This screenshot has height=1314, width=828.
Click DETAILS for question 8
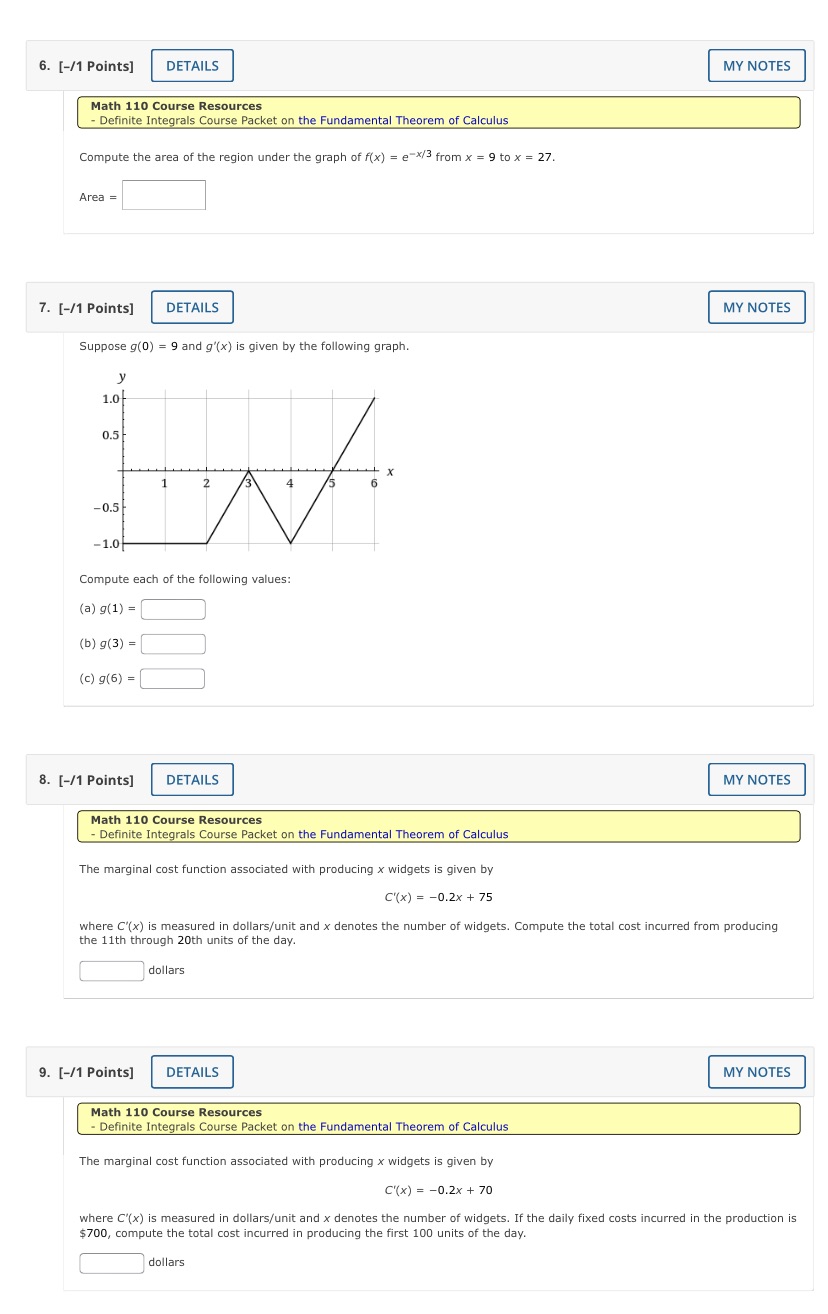pos(192,779)
